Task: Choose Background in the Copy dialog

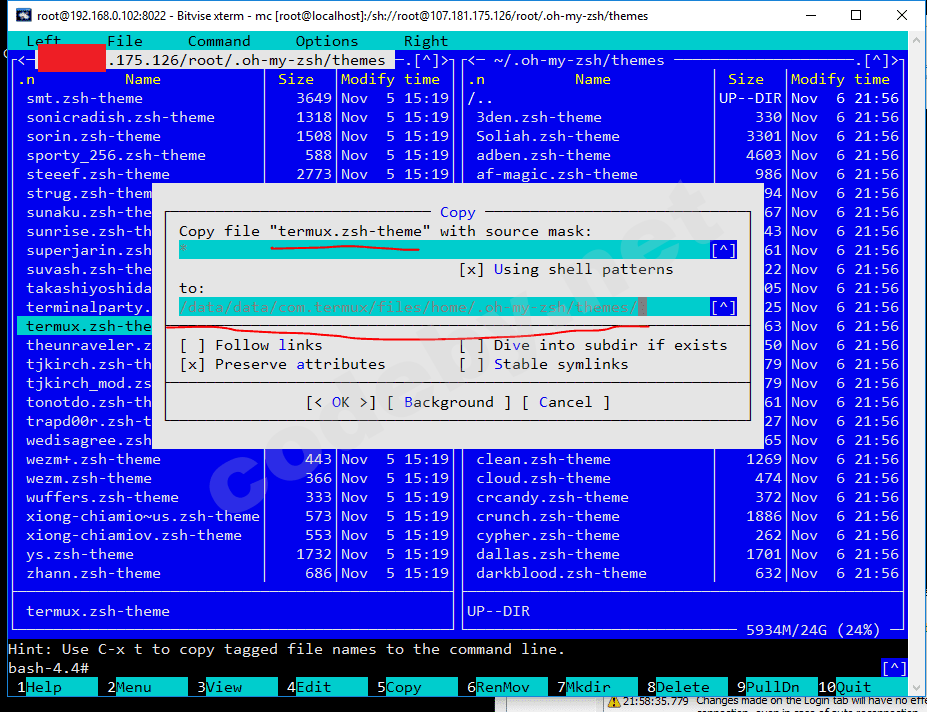Action: pyautogui.click(x=449, y=402)
